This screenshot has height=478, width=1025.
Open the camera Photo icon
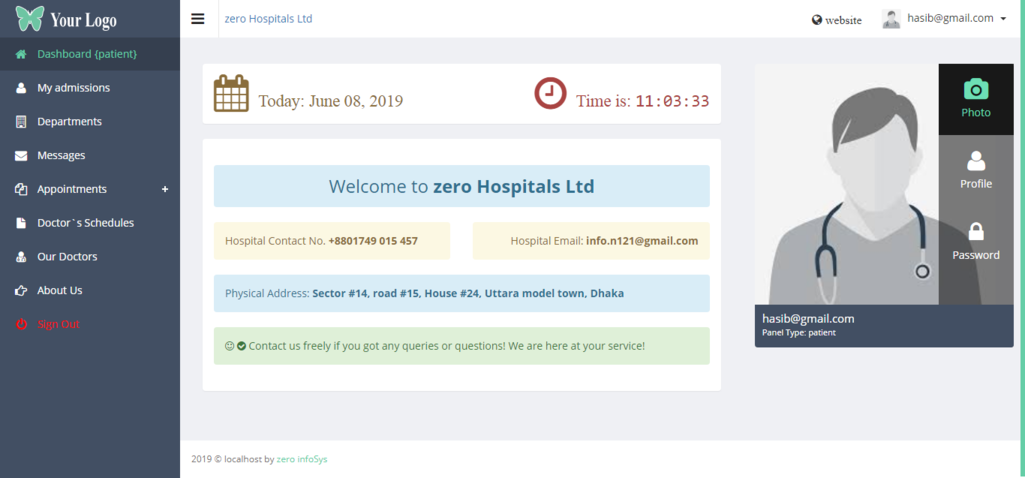976,89
